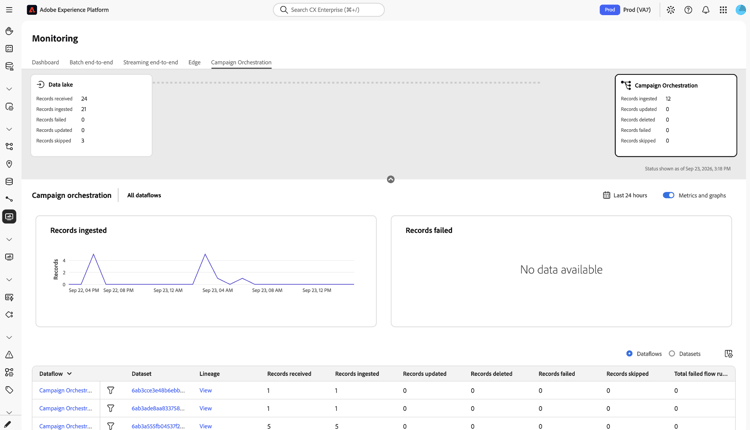
Task: Click the tag icon in sidebar
Action: pos(9,390)
